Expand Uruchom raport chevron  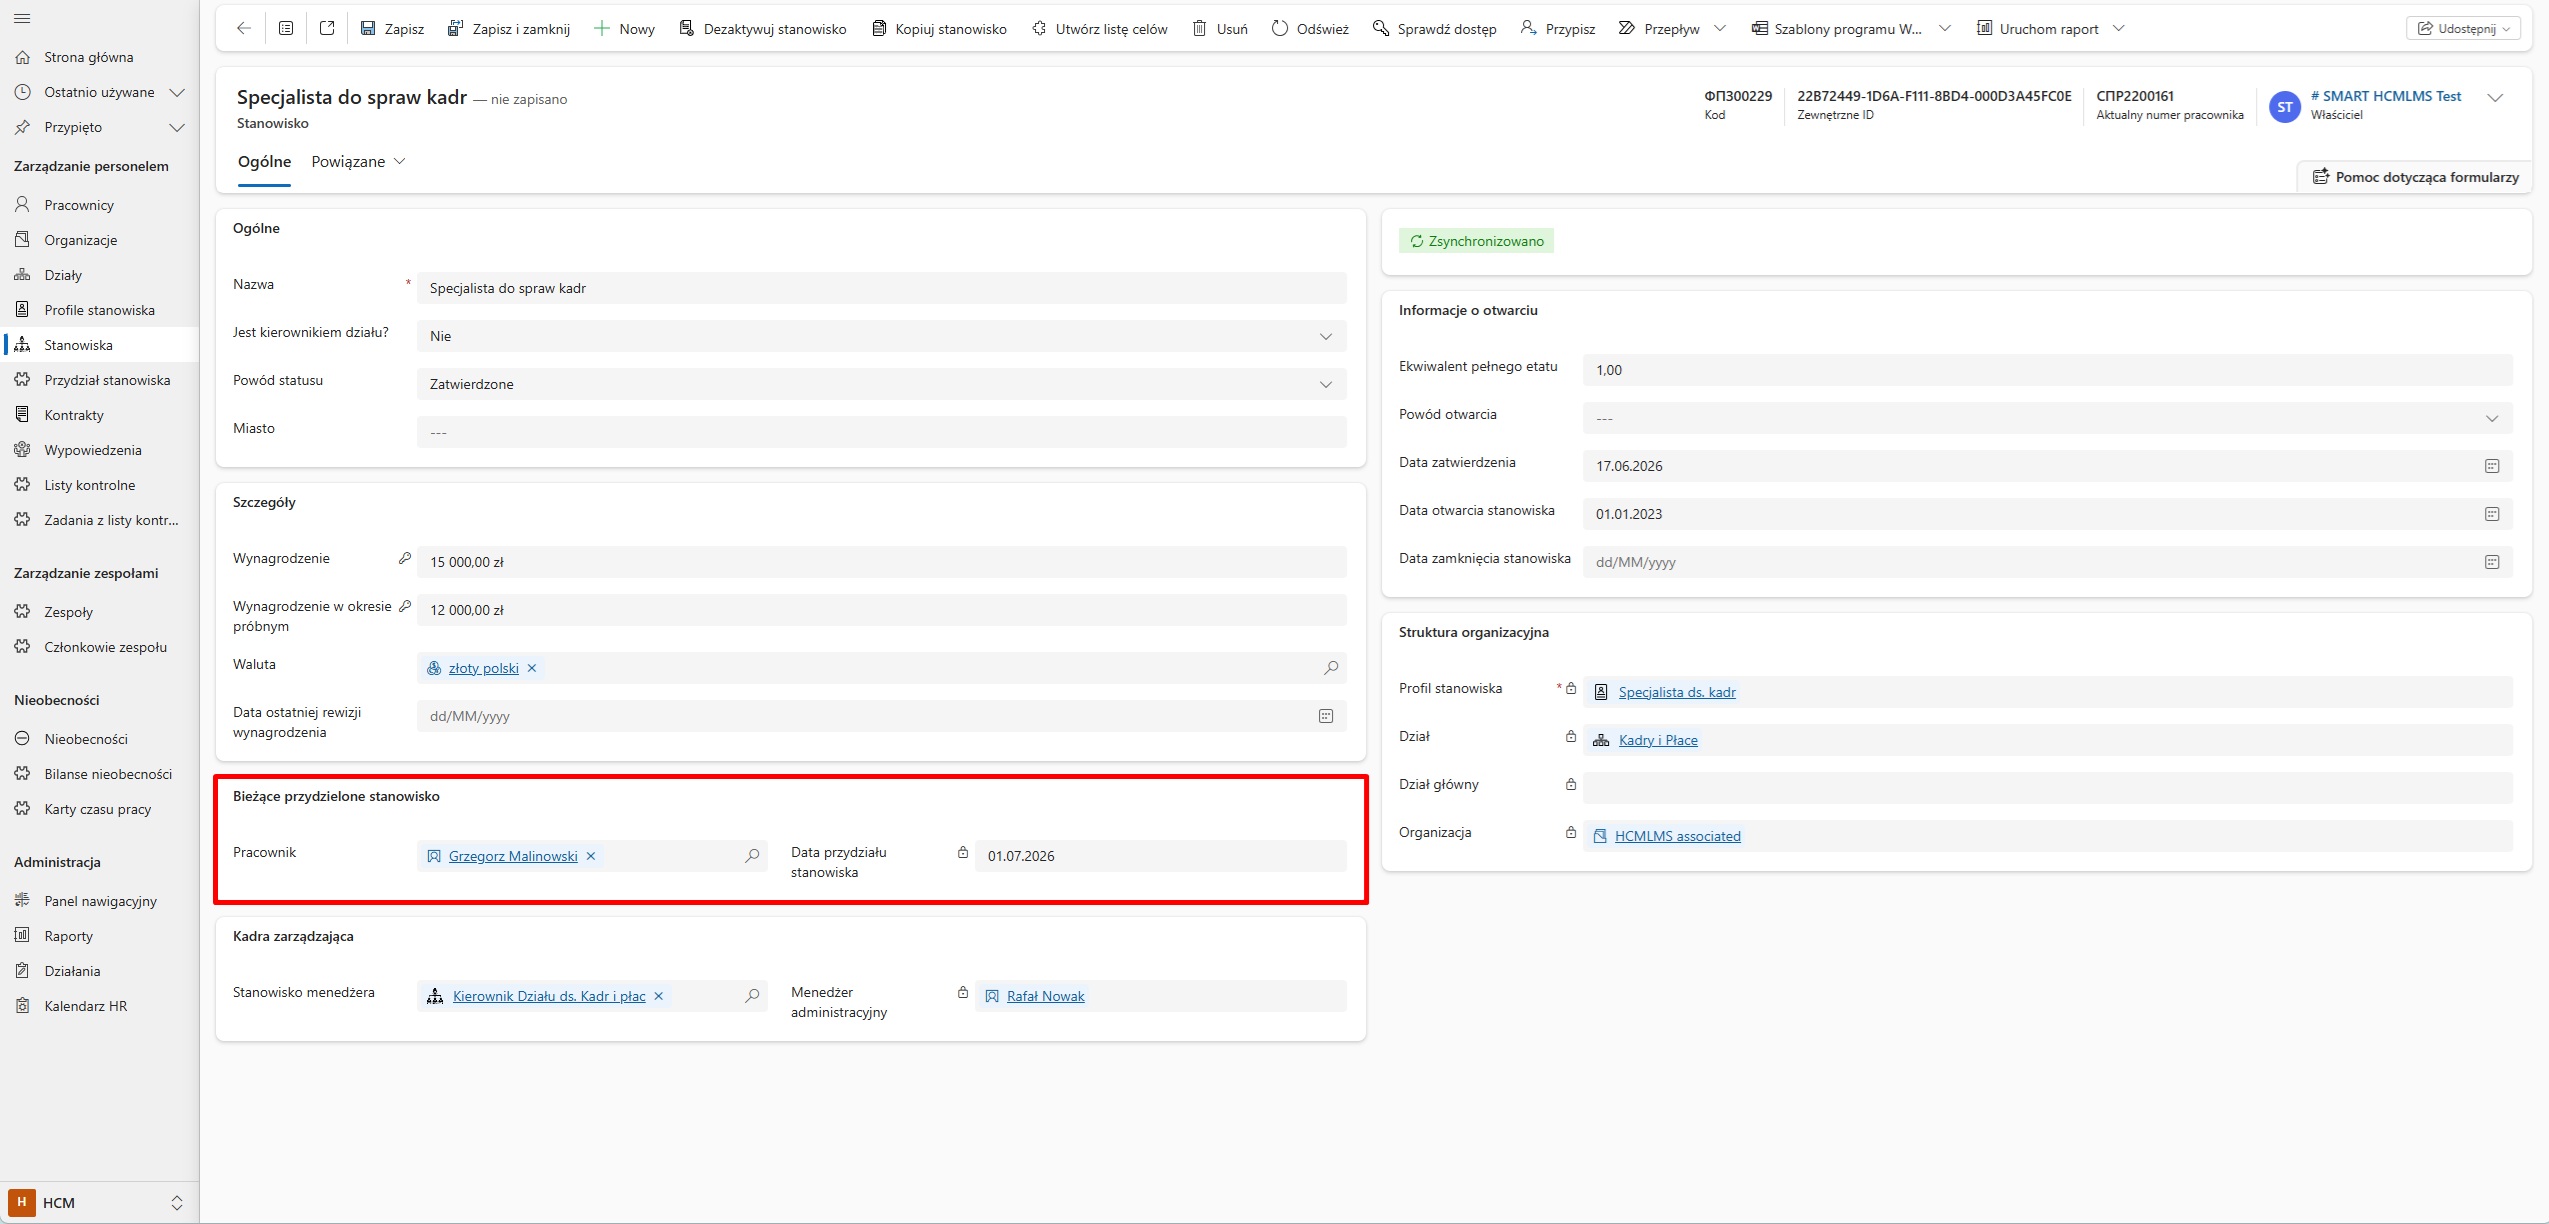click(2119, 29)
